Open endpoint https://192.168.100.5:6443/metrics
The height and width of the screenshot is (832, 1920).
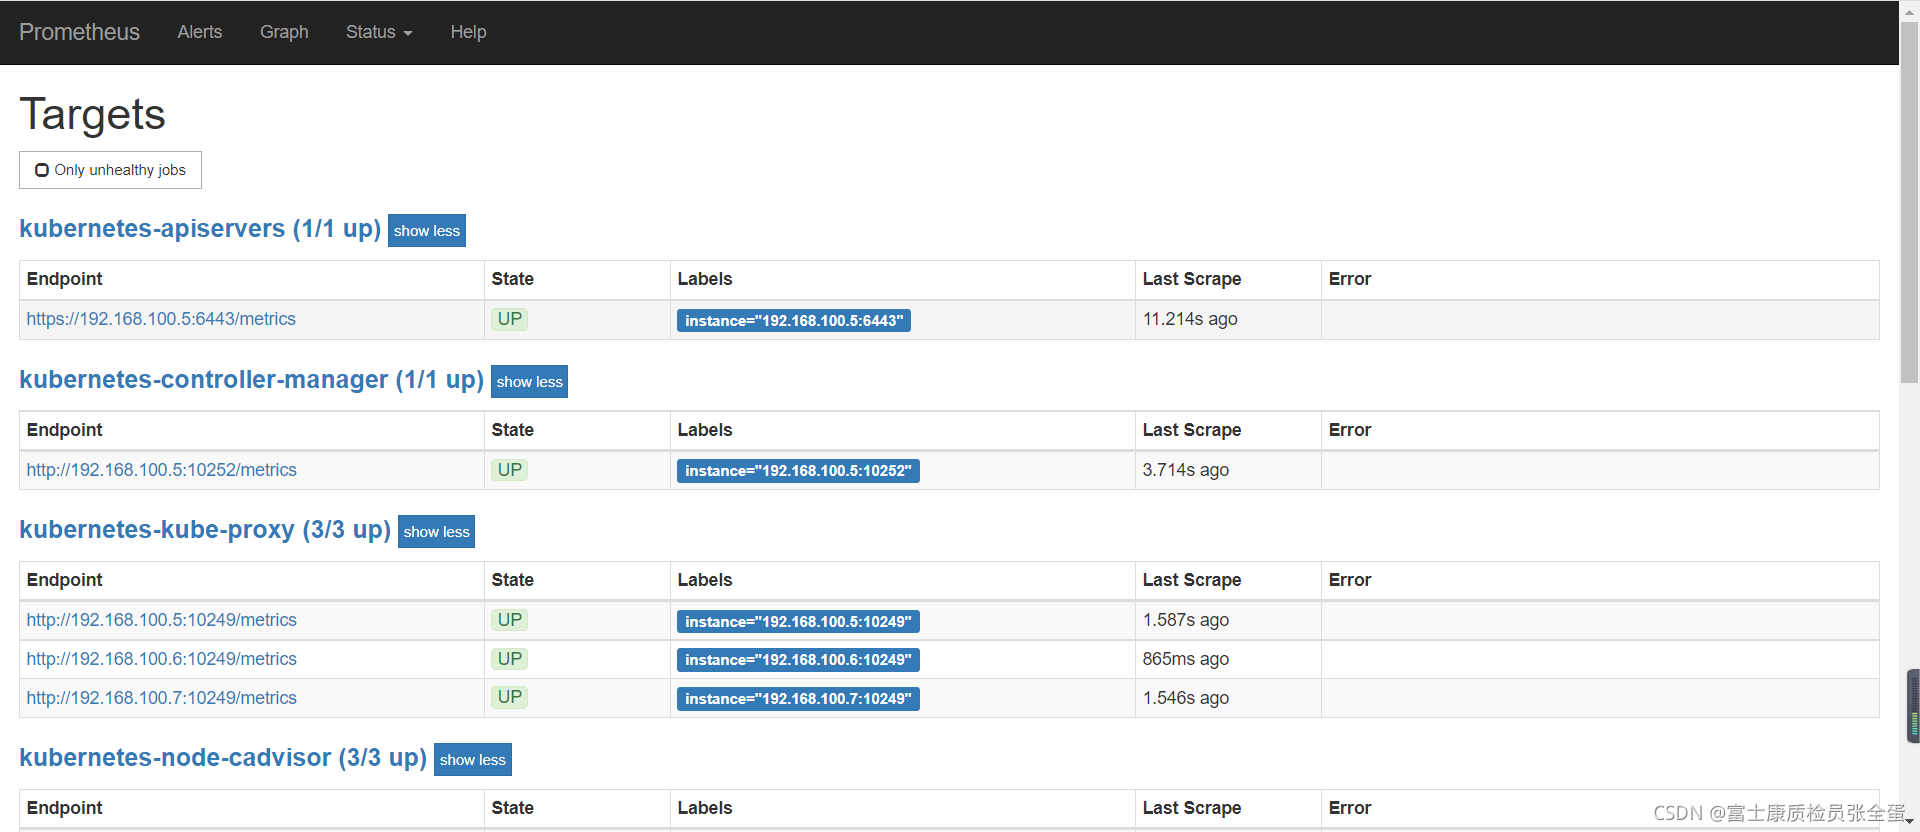click(x=161, y=319)
